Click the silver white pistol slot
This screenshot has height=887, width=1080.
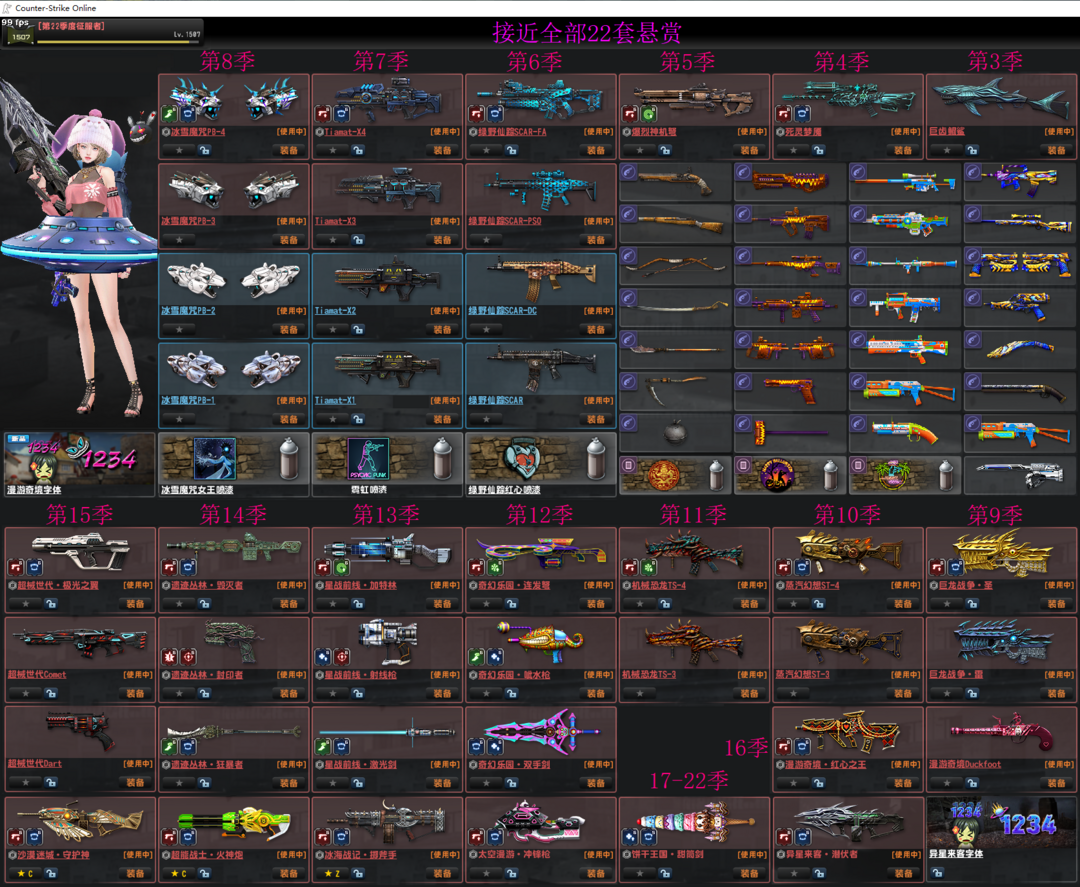(1020, 476)
